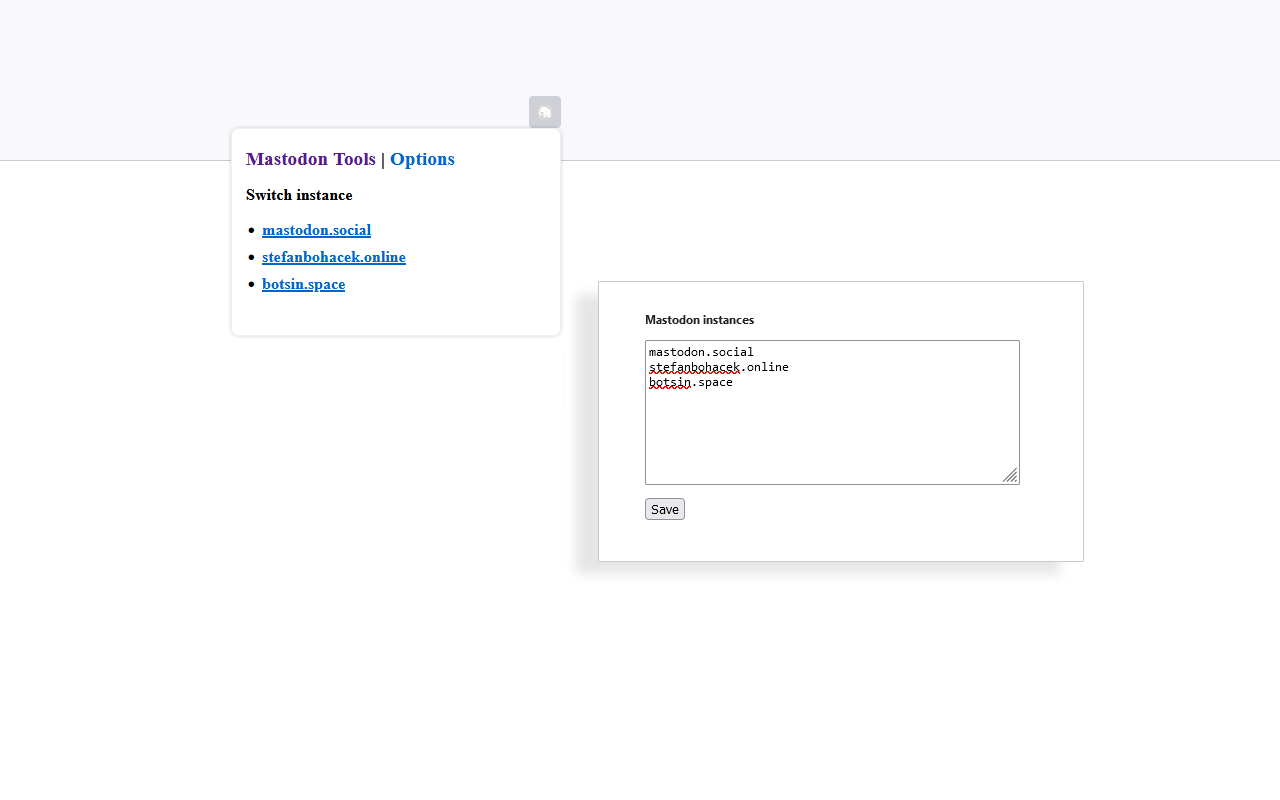Switch to stefanbohacek.online instance
Viewport: 1280px width, 800px height.
click(x=334, y=257)
